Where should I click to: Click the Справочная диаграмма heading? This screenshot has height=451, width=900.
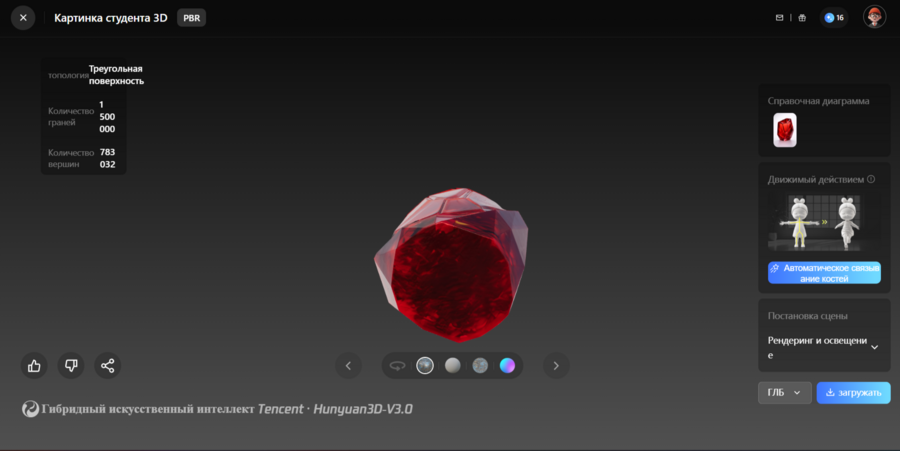point(818,101)
